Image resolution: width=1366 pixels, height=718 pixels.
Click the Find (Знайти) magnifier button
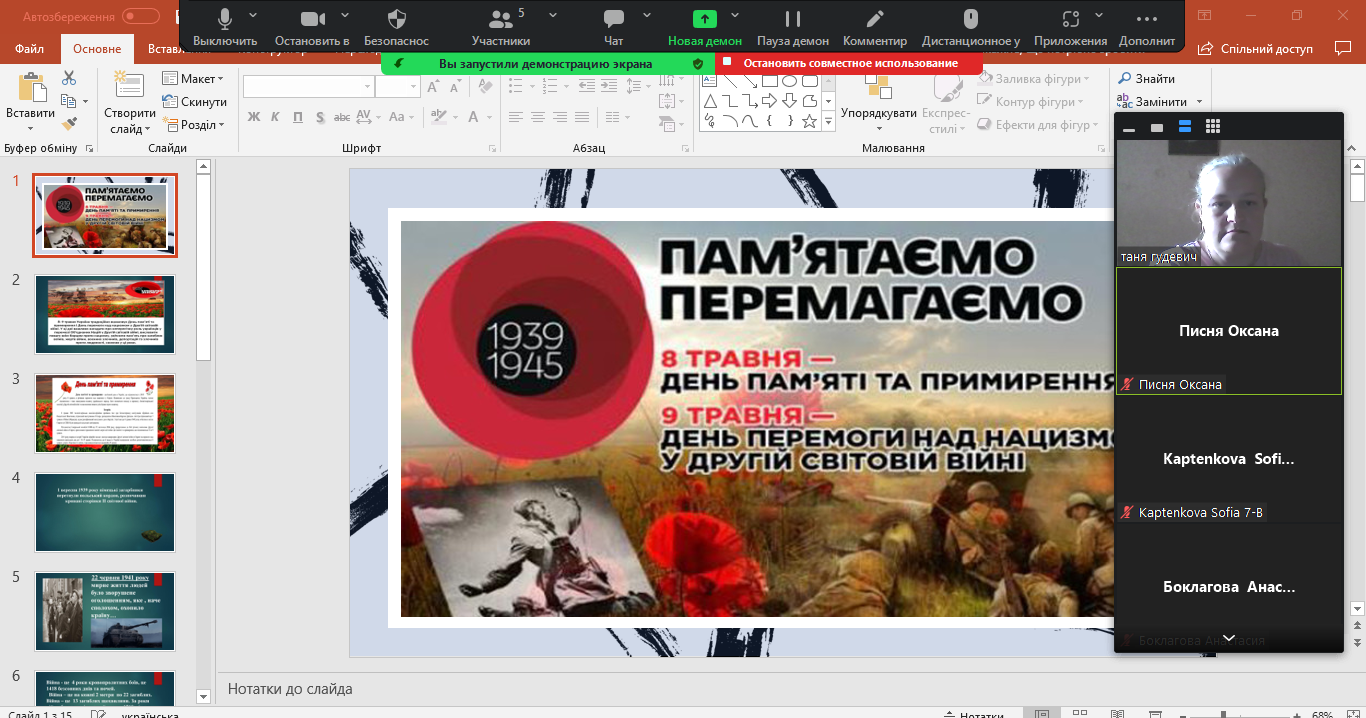(1146, 79)
